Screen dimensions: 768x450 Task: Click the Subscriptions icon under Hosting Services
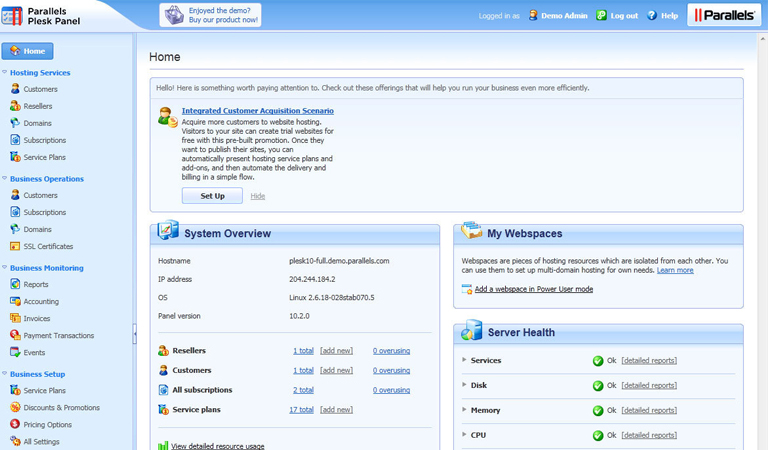point(15,140)
